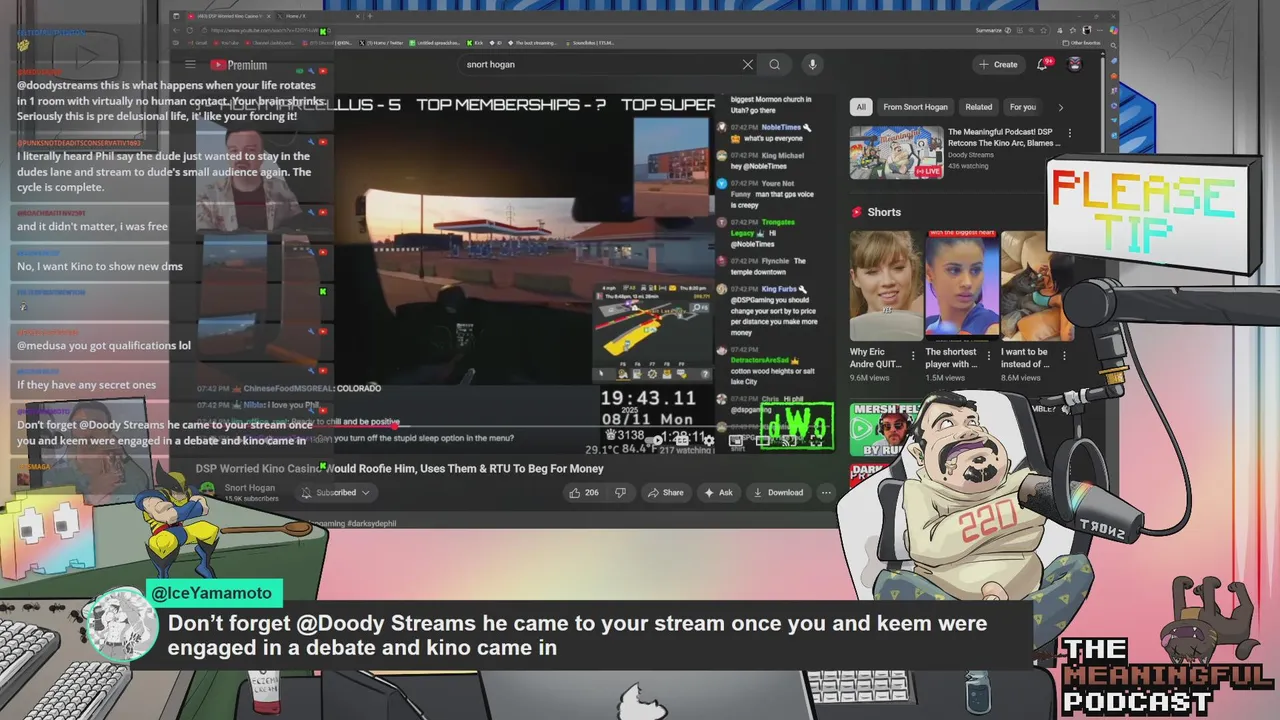The height and width of the screenshot is (720, 1280).
Task: Clear the 'snort hogan' search text
Action: click(x=747, y=65)
